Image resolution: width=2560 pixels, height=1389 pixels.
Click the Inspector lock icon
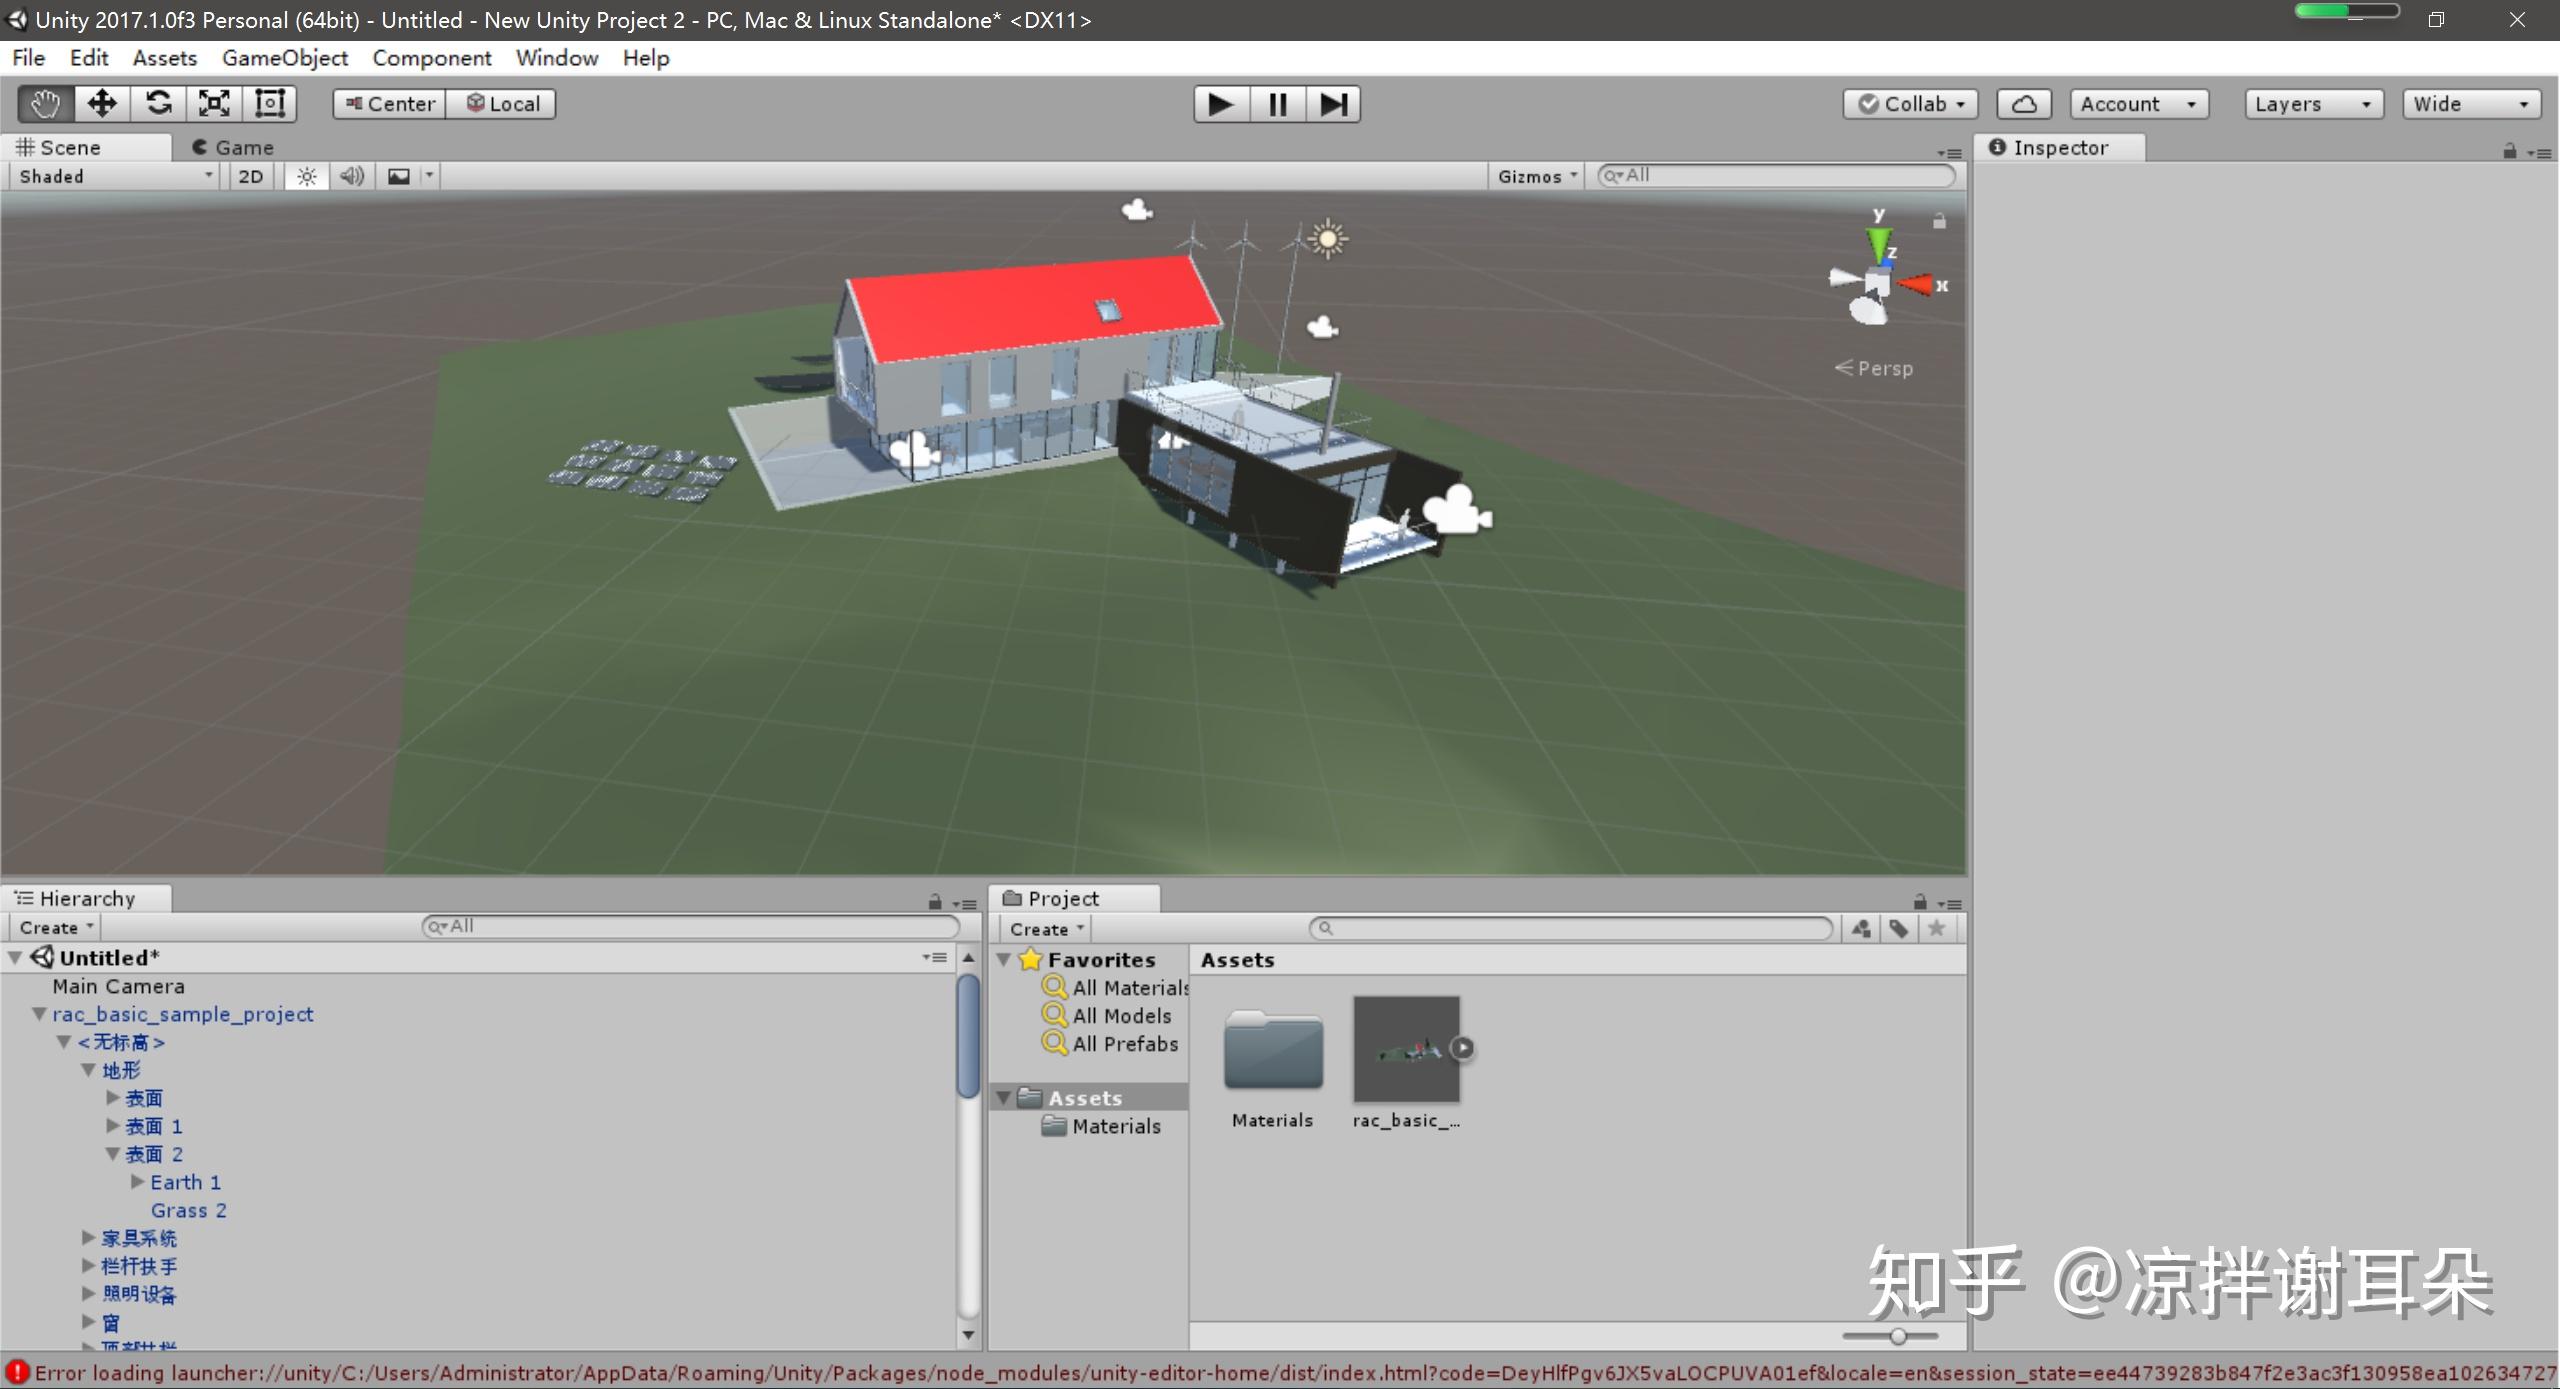[x=2510, y=152]
